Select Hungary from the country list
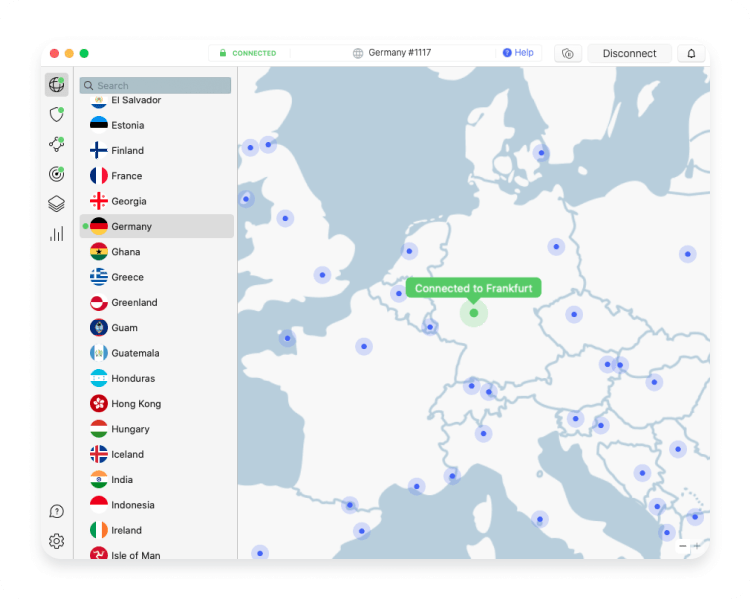Viewport: 750px width, 599px height. [x=157, y=429]
